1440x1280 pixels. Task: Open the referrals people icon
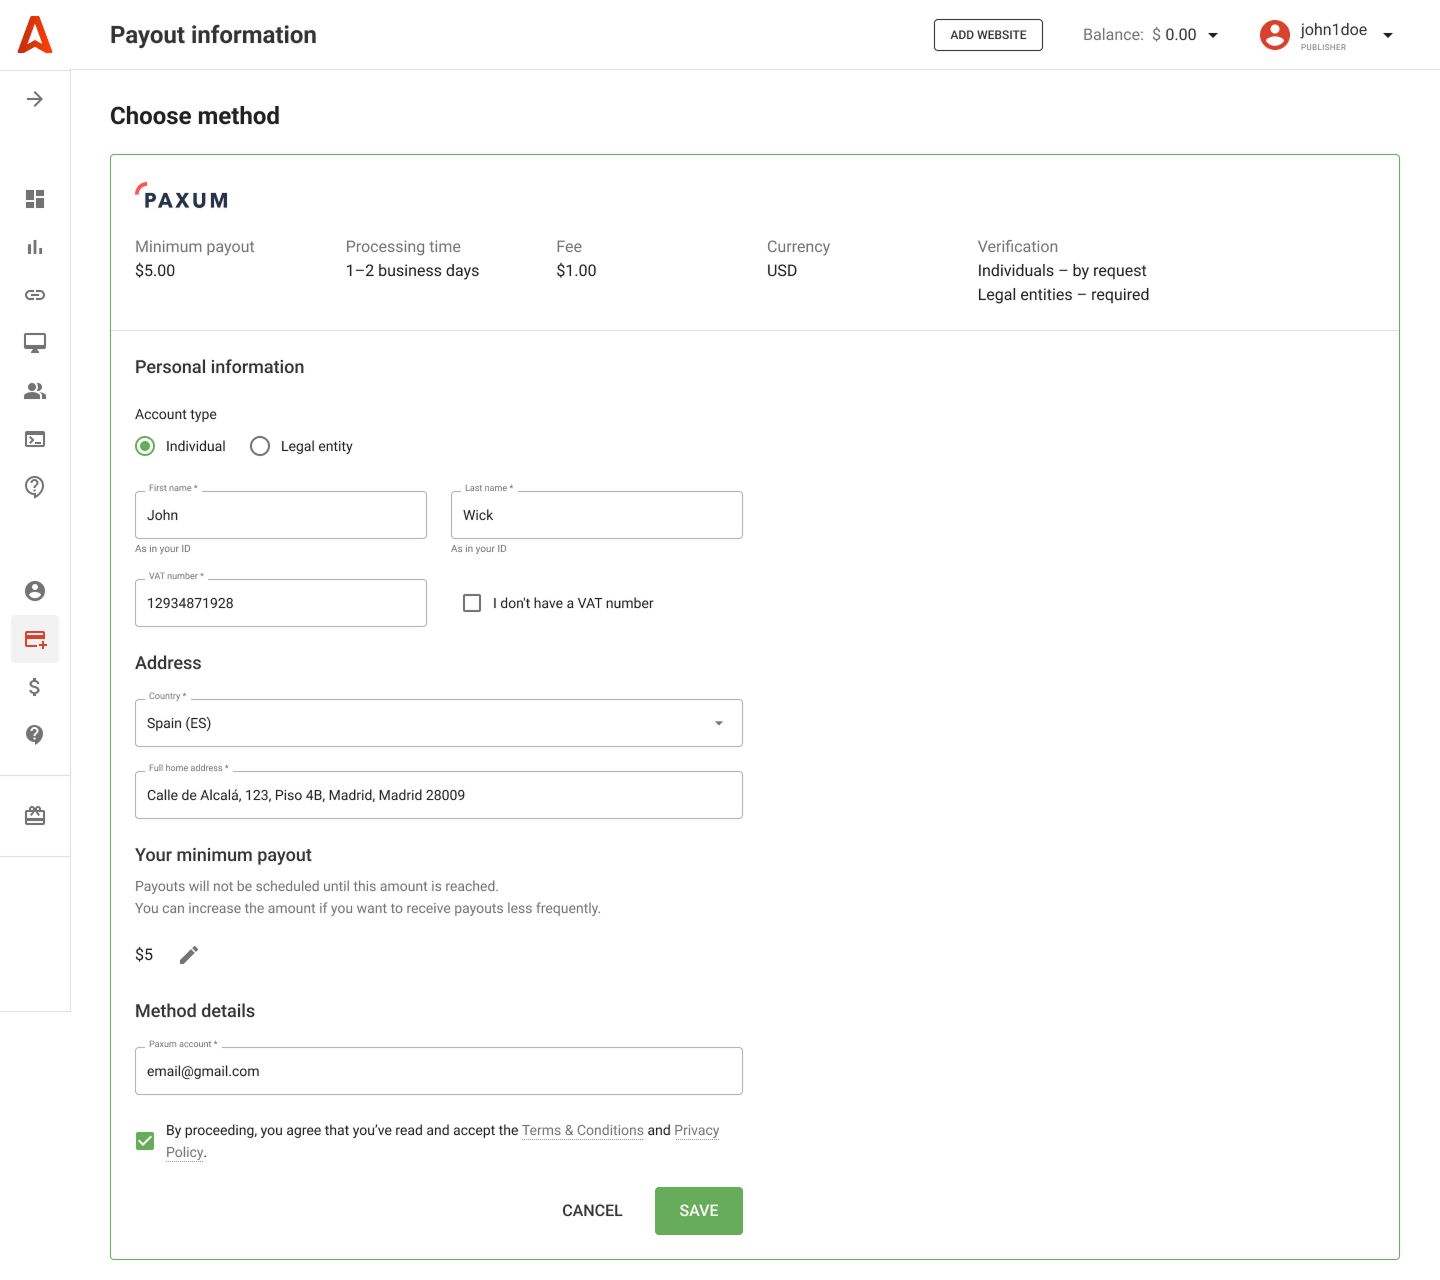point(35,391)
